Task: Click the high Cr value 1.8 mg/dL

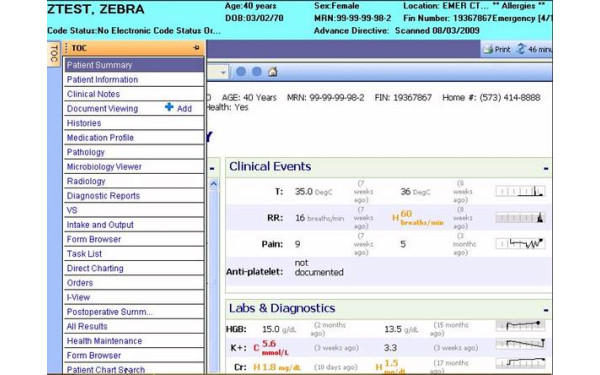Action: (277, 367)
